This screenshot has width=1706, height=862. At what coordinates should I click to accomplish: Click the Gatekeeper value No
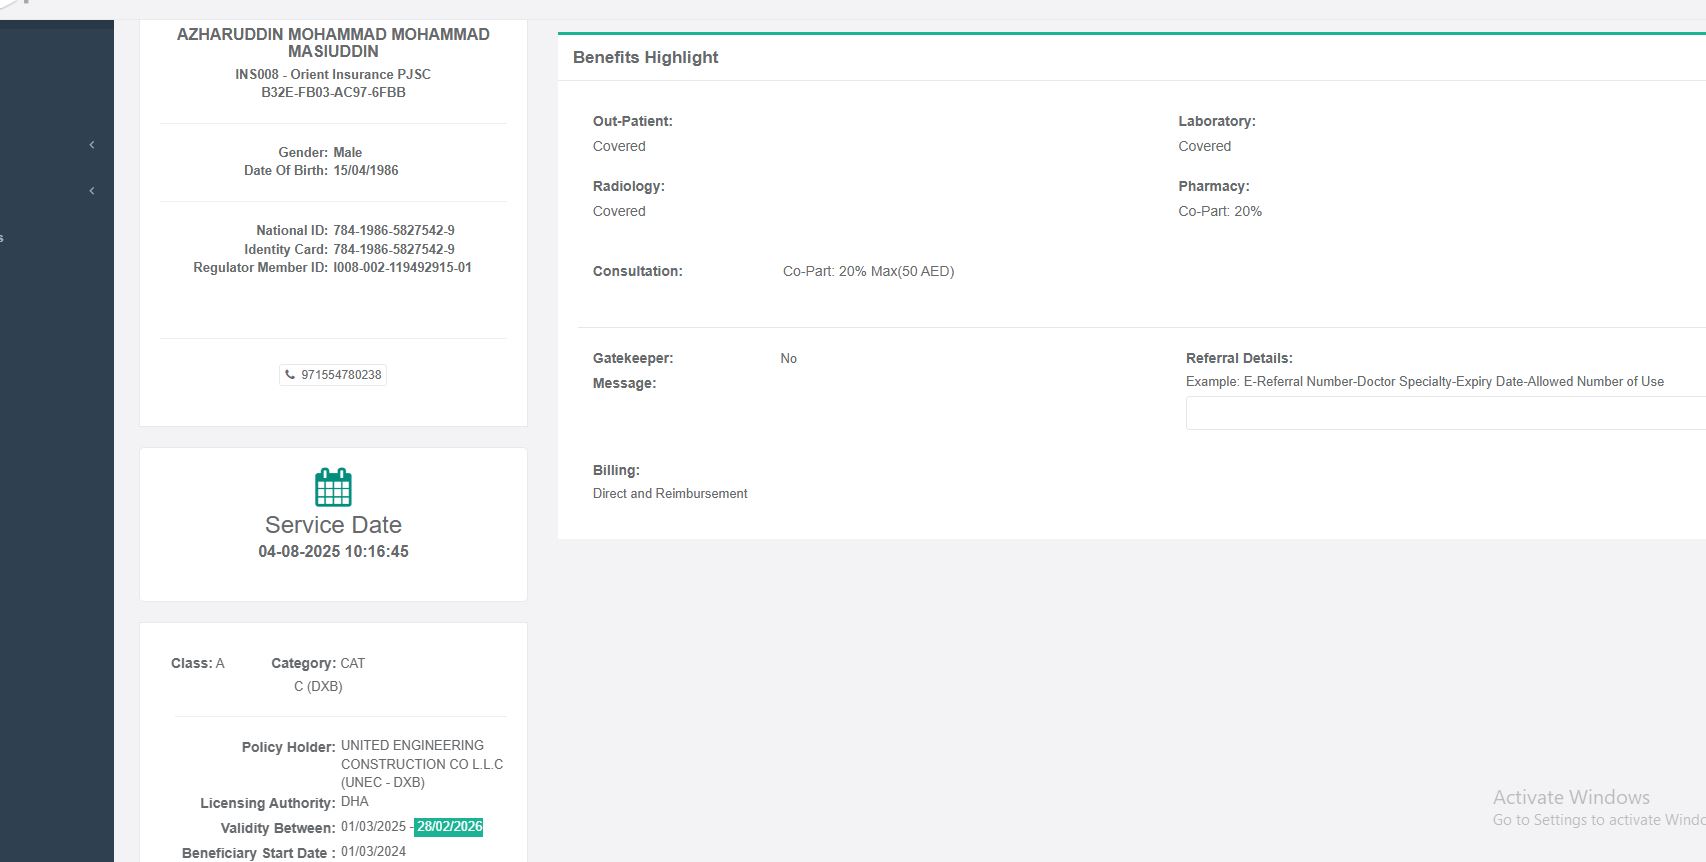789,359
